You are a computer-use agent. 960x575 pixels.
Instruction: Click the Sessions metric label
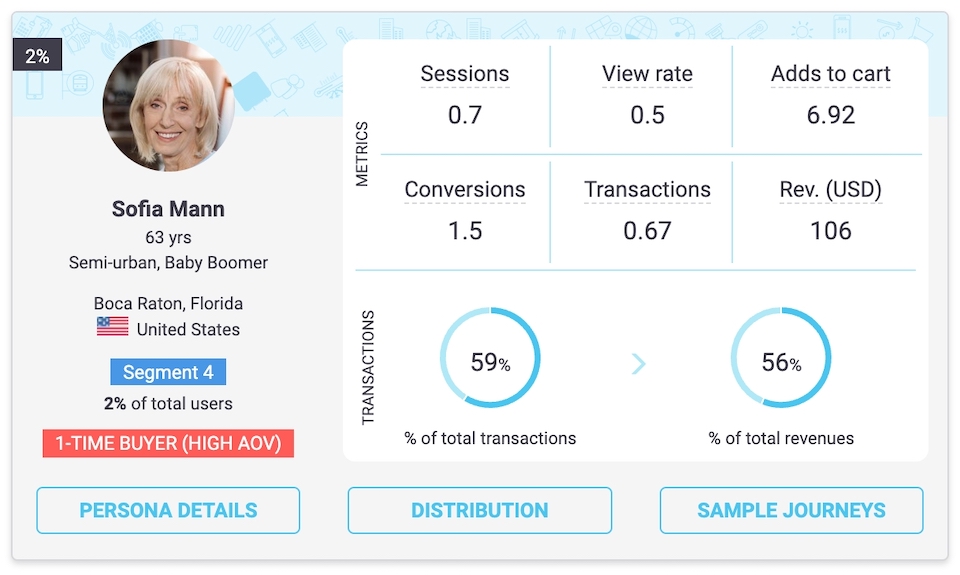[465, 74]
